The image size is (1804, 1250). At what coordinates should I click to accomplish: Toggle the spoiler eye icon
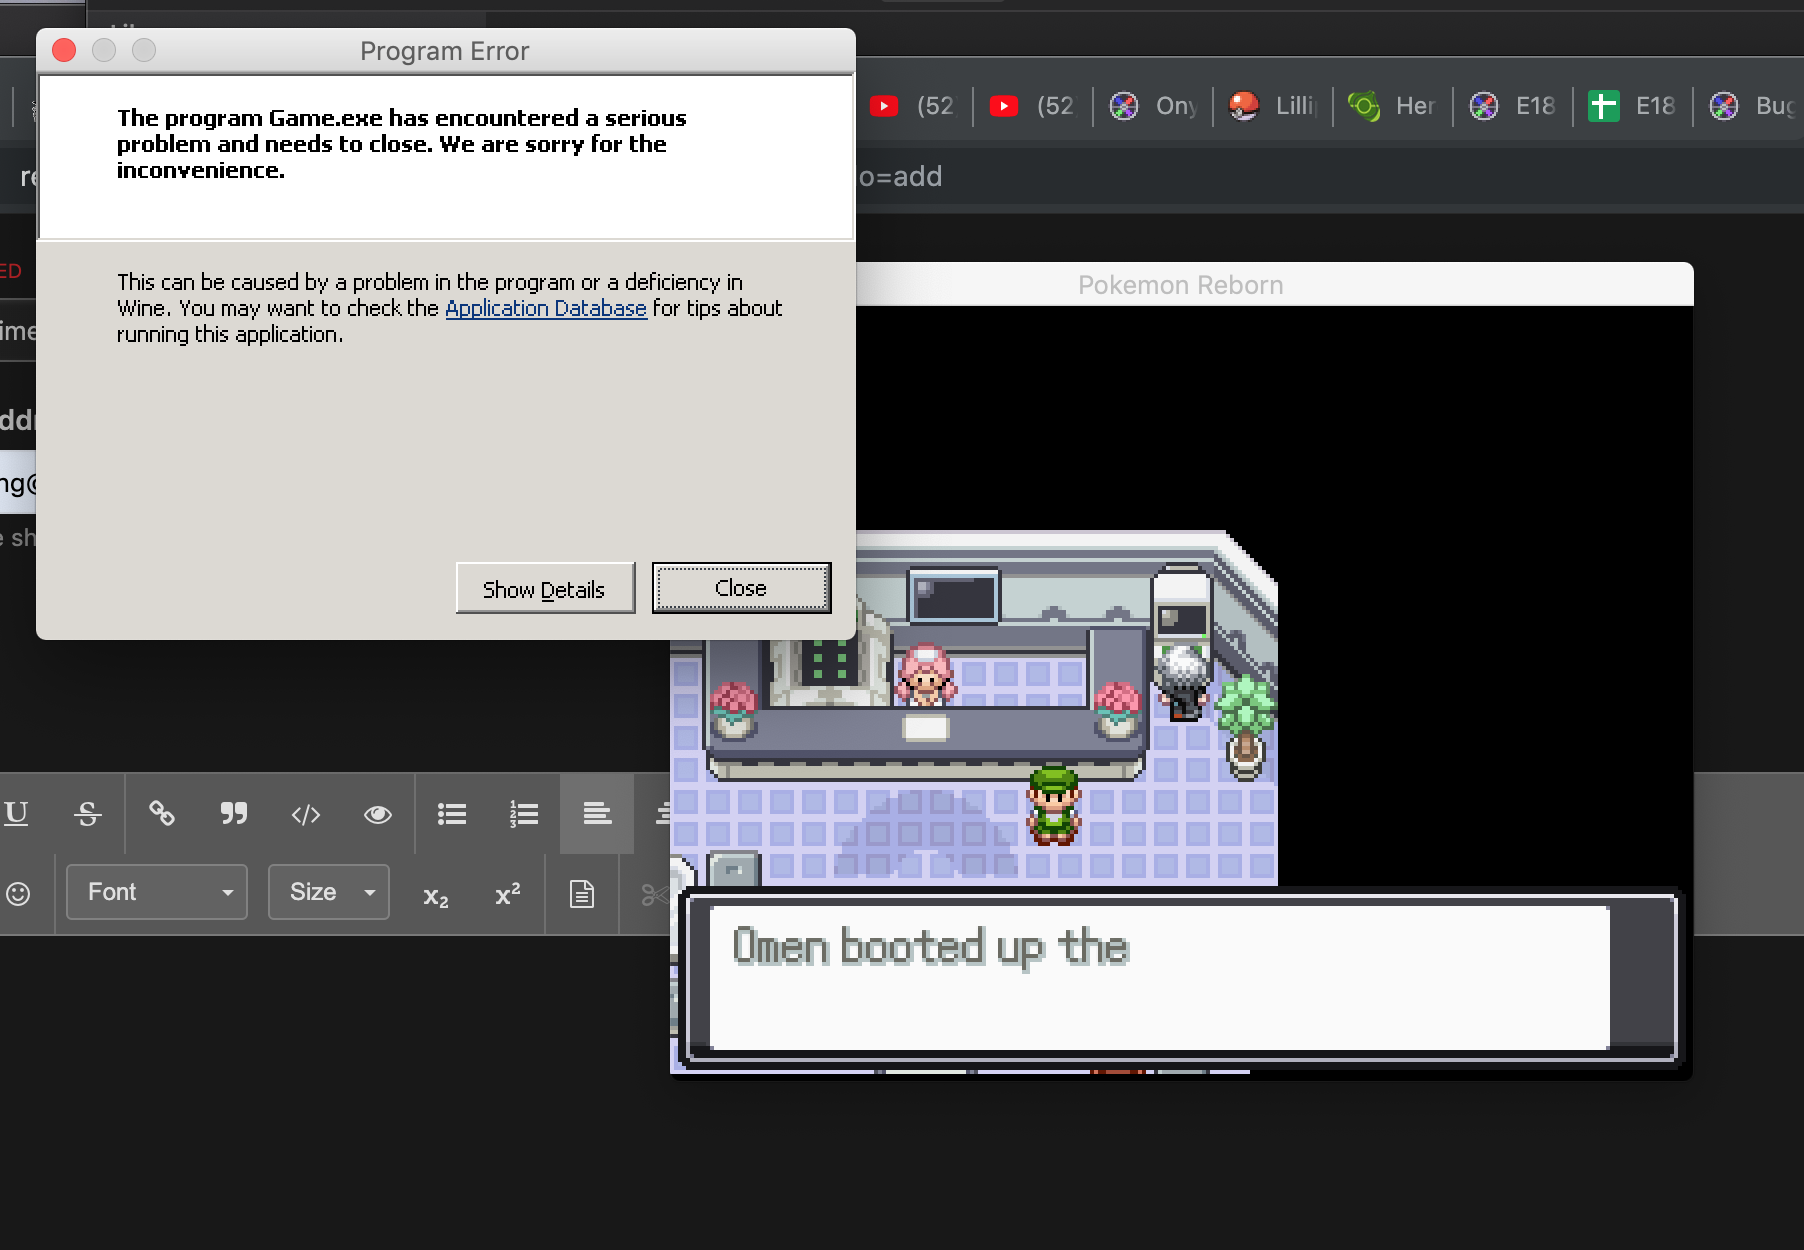pos(378,814)
